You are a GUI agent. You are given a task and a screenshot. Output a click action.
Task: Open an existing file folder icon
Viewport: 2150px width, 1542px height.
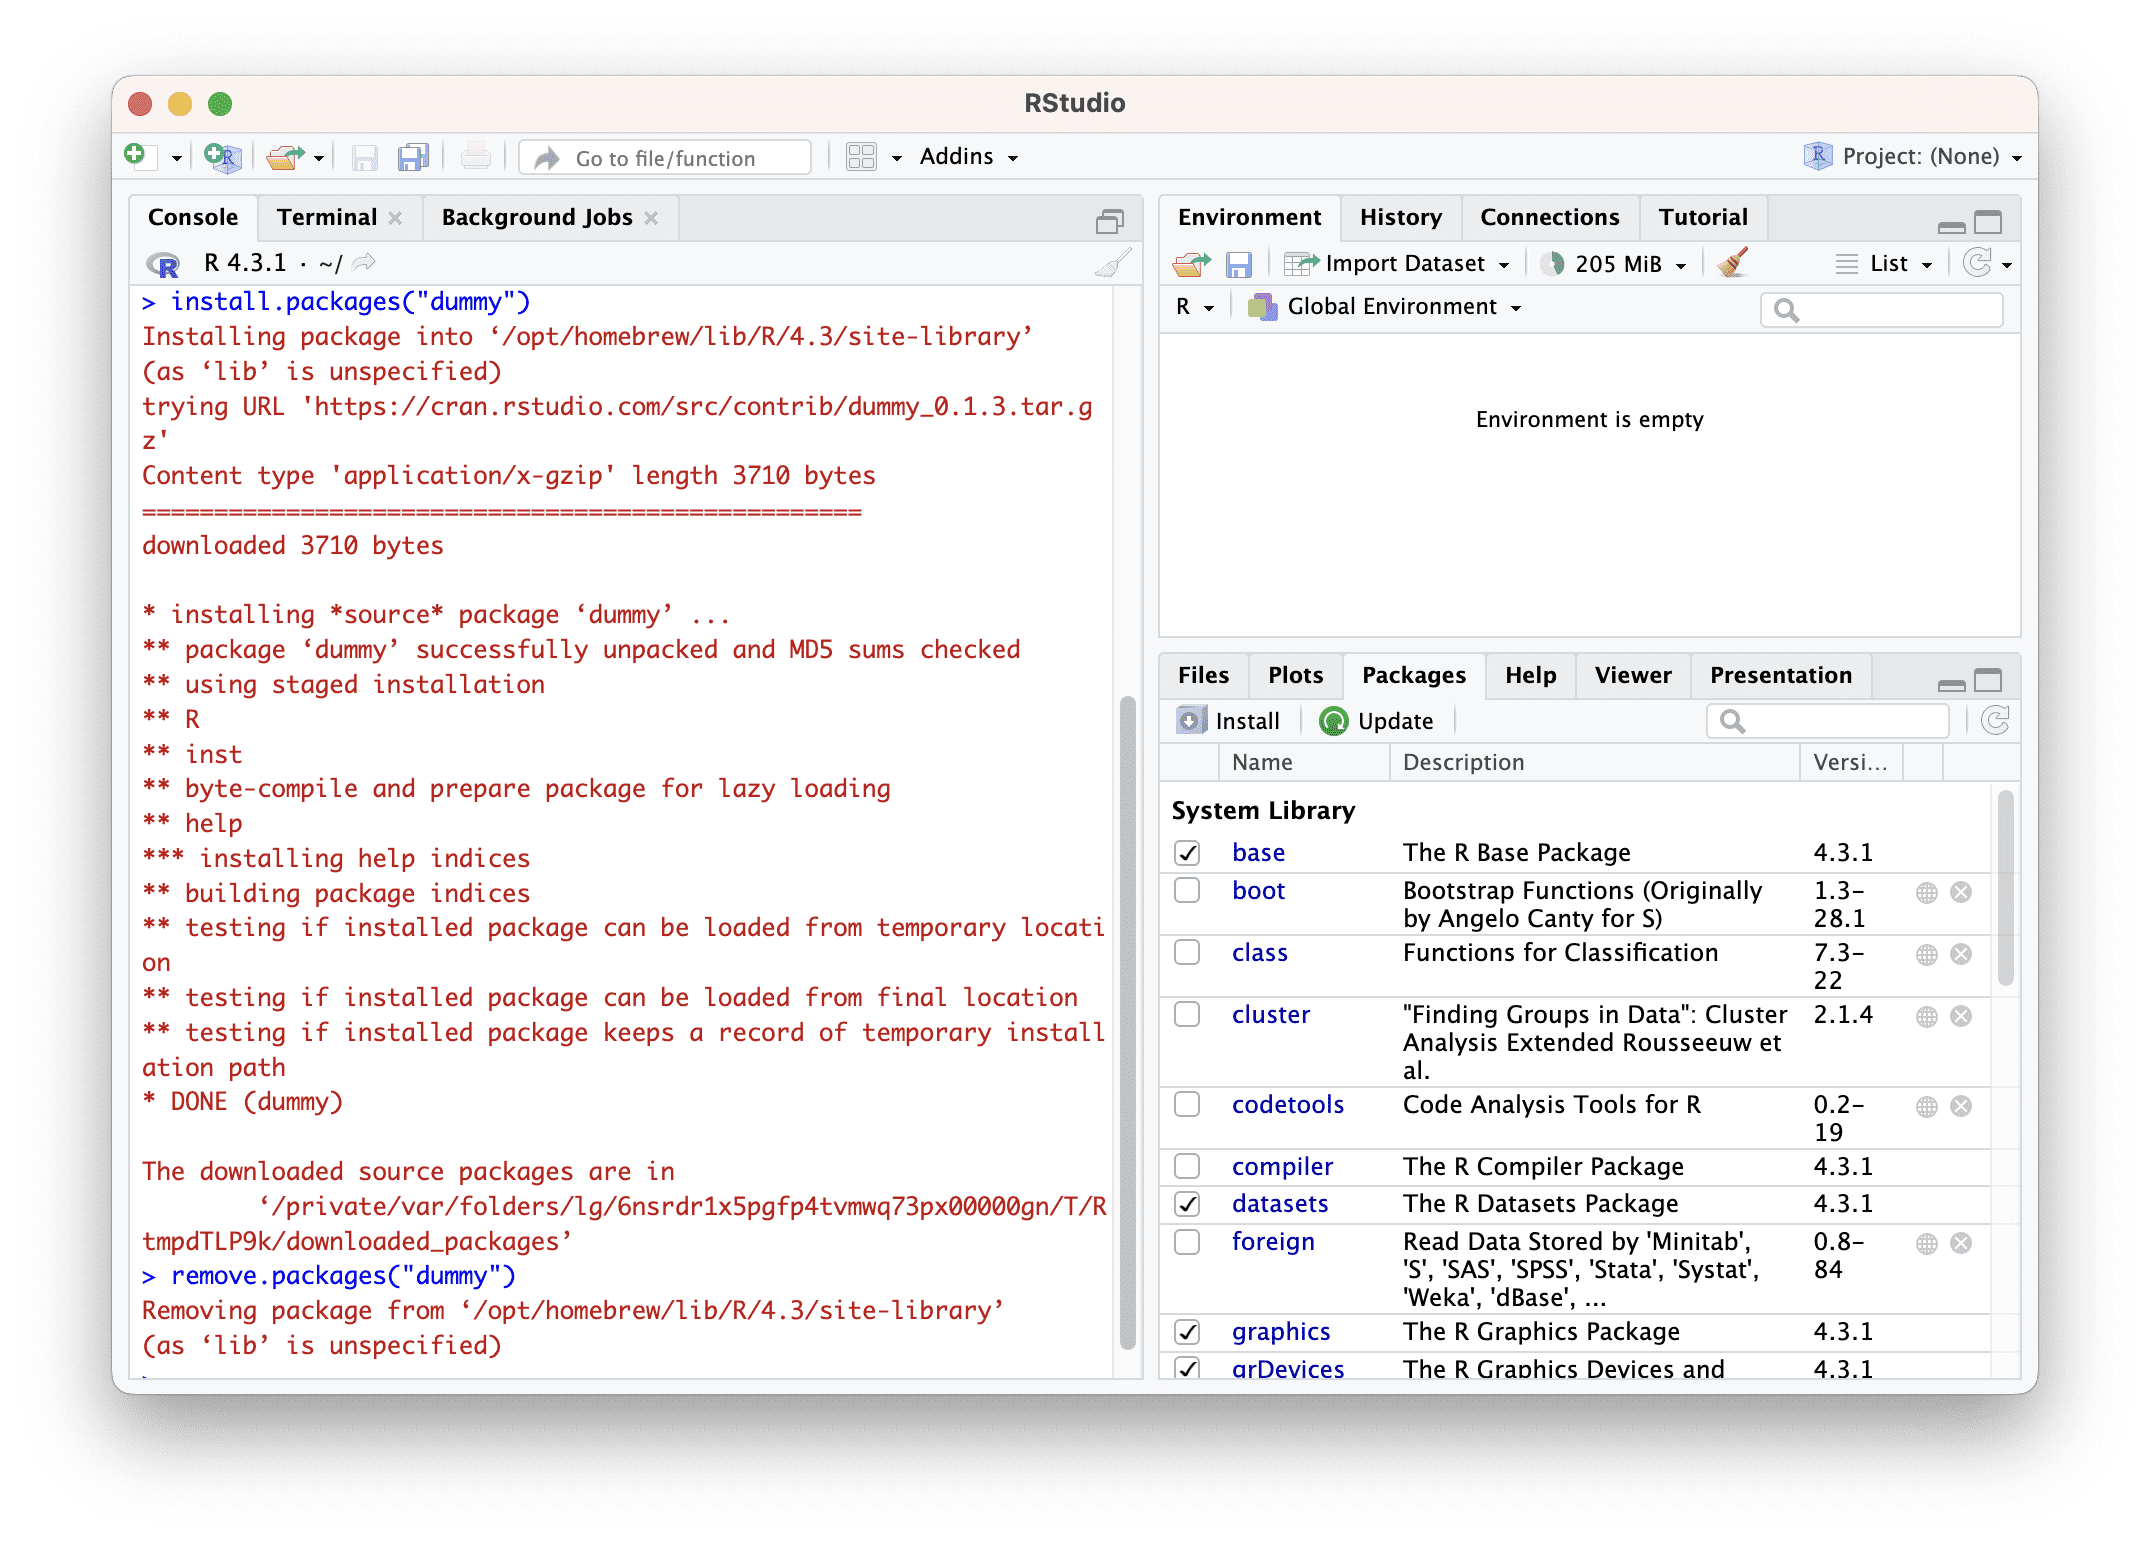pyautogui.click(x=285, y=157)
